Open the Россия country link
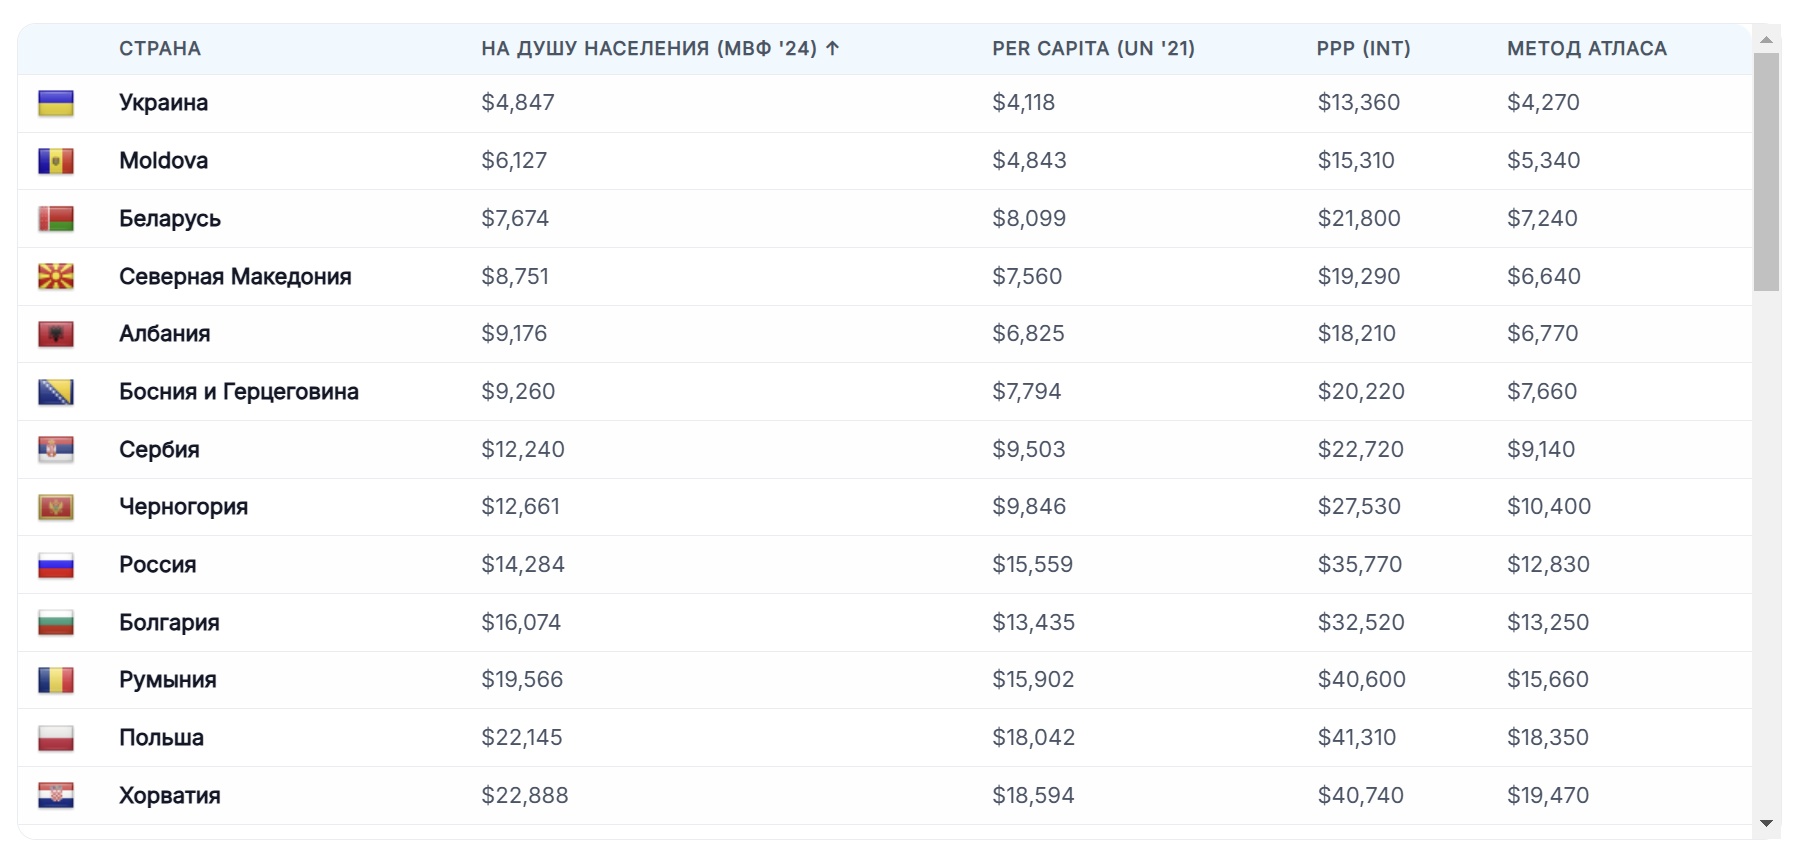This screenshot has width=1807, height=848. coord(157,565)
